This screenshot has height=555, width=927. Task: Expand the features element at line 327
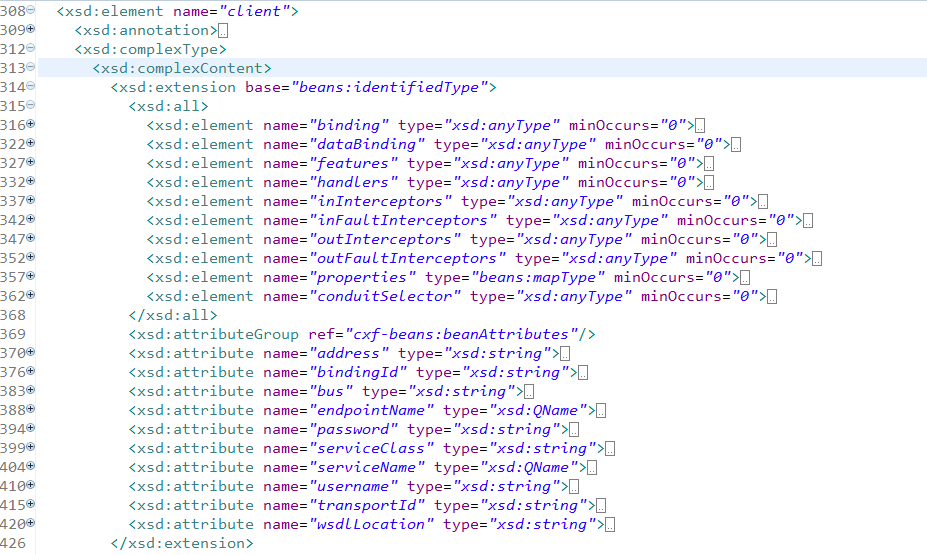coord(30,161)
